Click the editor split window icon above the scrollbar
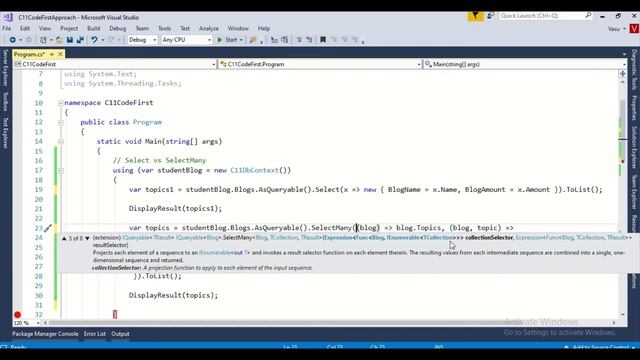Viewport: 640px width, 360px height. pyautogui.click(x=622, y=74)
